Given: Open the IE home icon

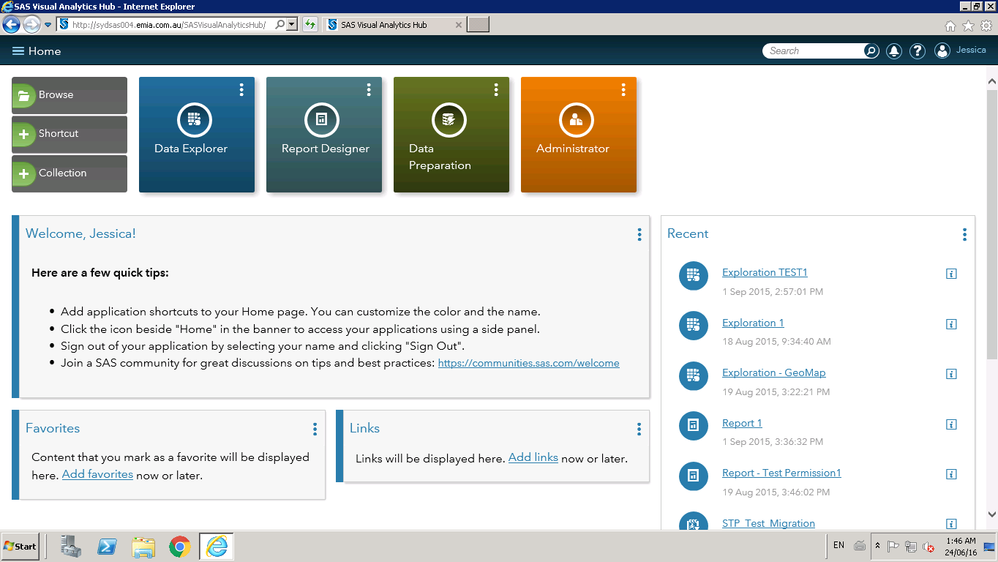Looking at the screenshot, I should [950, 26].
